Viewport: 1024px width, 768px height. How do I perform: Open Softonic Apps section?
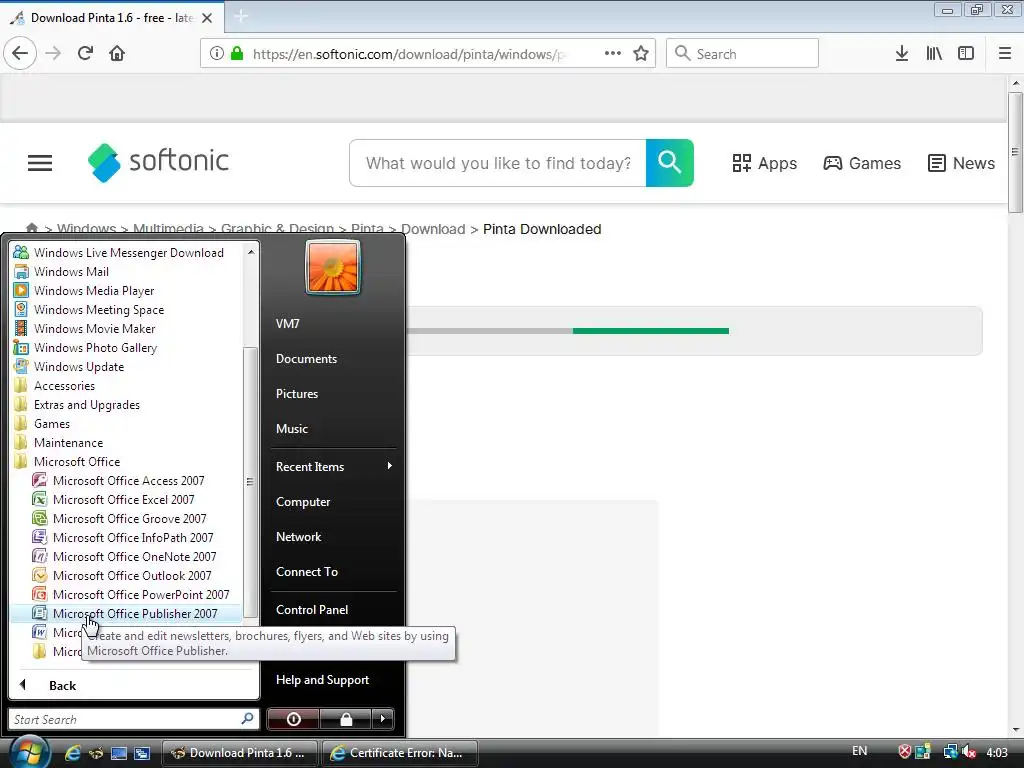pos(765,163)
